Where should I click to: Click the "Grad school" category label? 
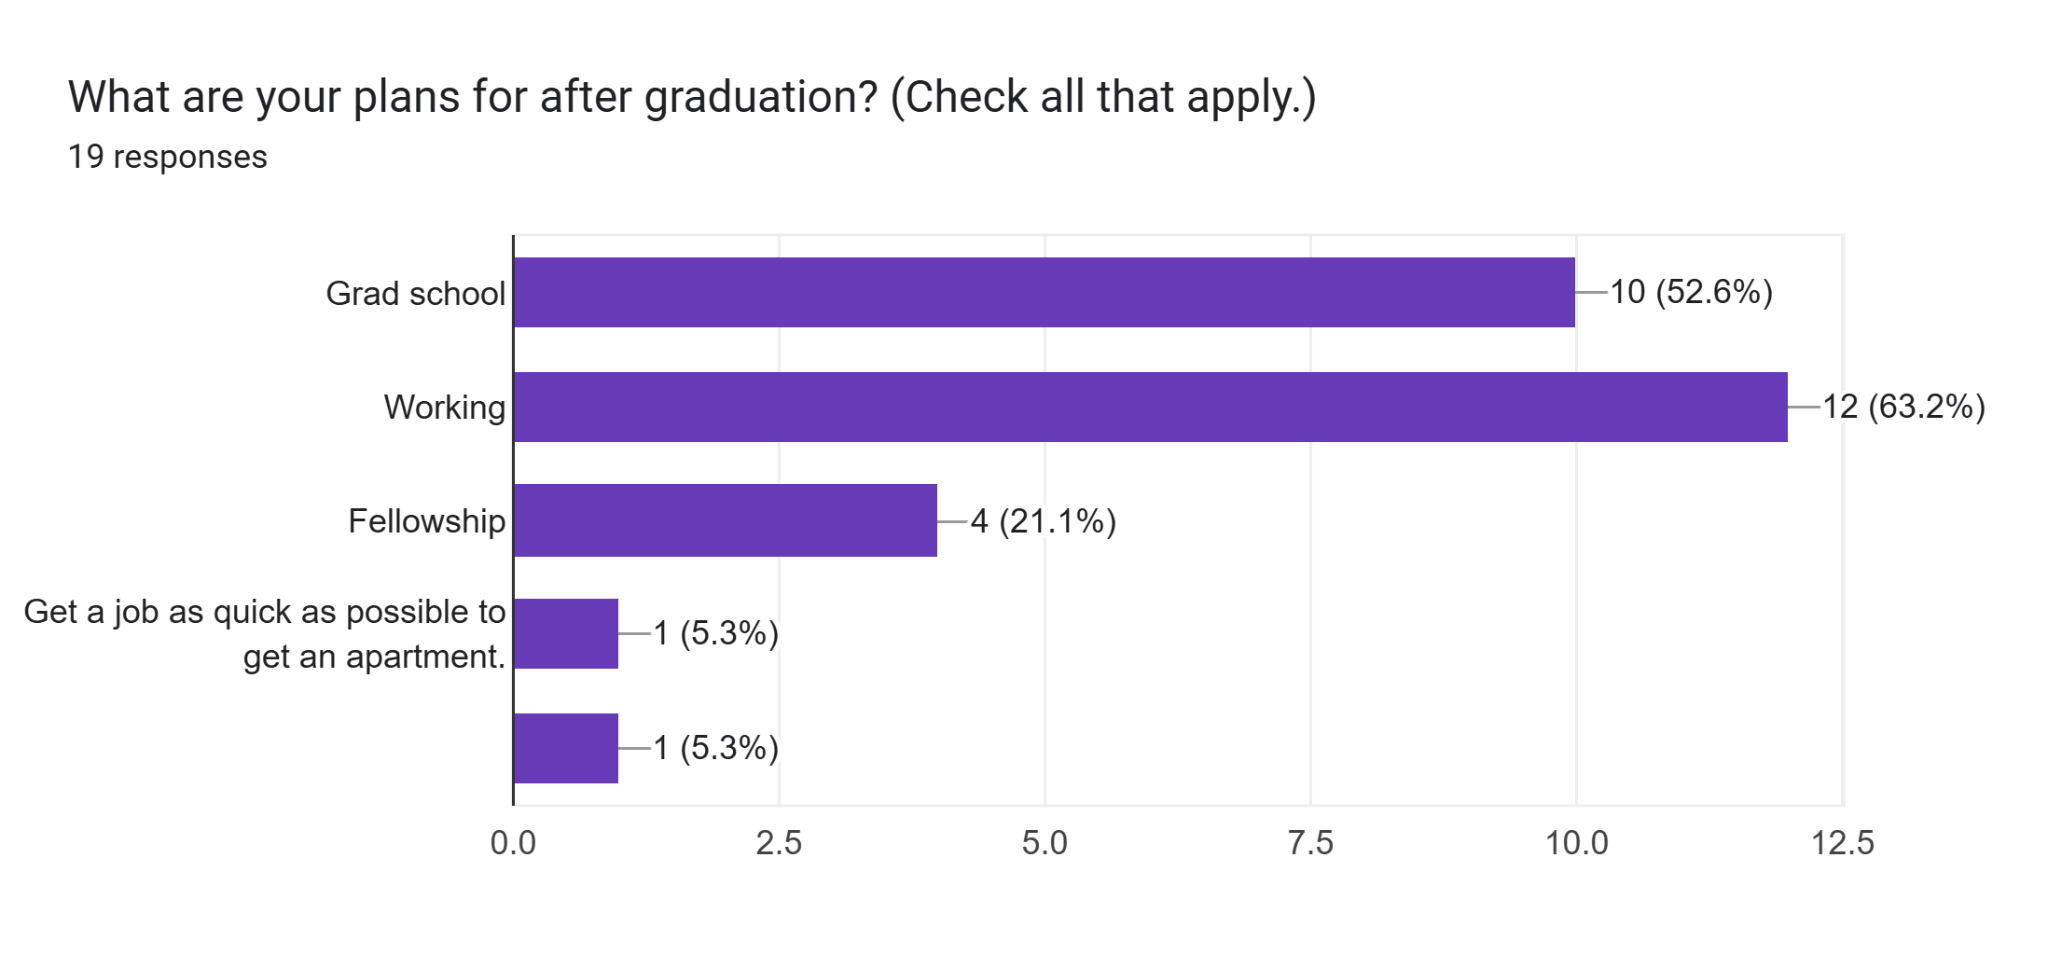[415, 293]
